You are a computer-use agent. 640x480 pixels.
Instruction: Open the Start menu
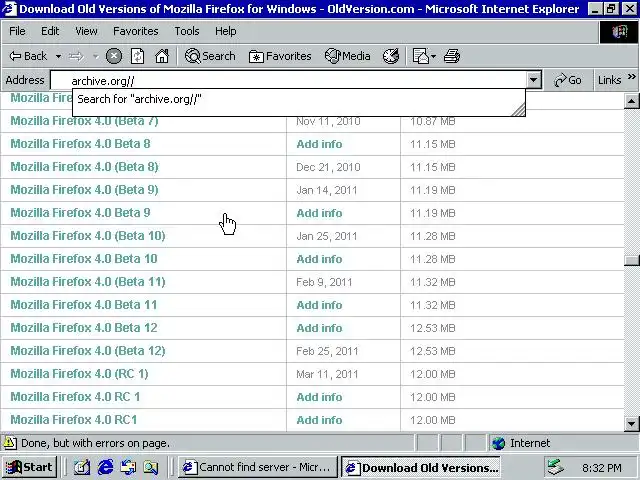coord(29,467)
